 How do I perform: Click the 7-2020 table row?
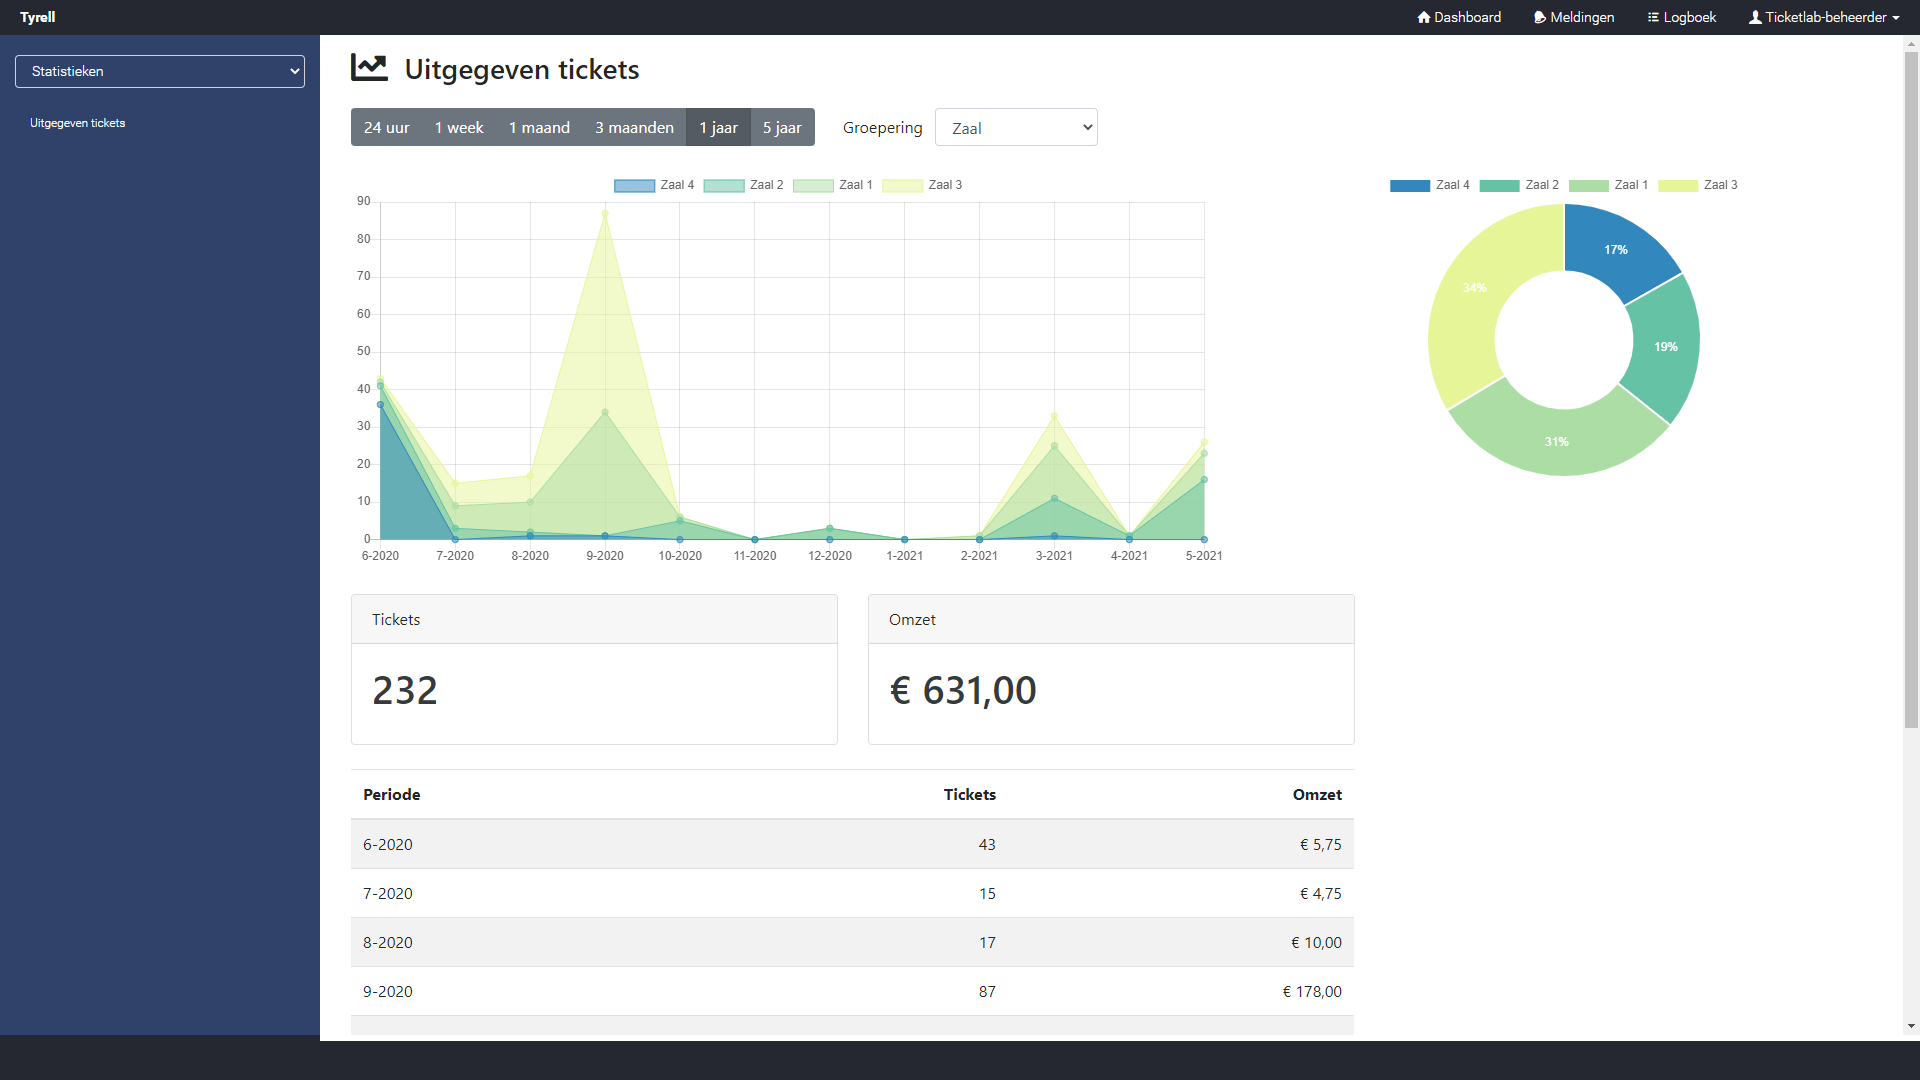(852, 893)
